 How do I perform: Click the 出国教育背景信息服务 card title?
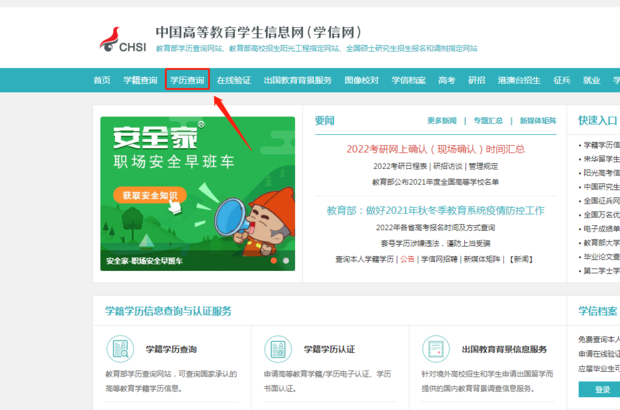tap(504, 349)
